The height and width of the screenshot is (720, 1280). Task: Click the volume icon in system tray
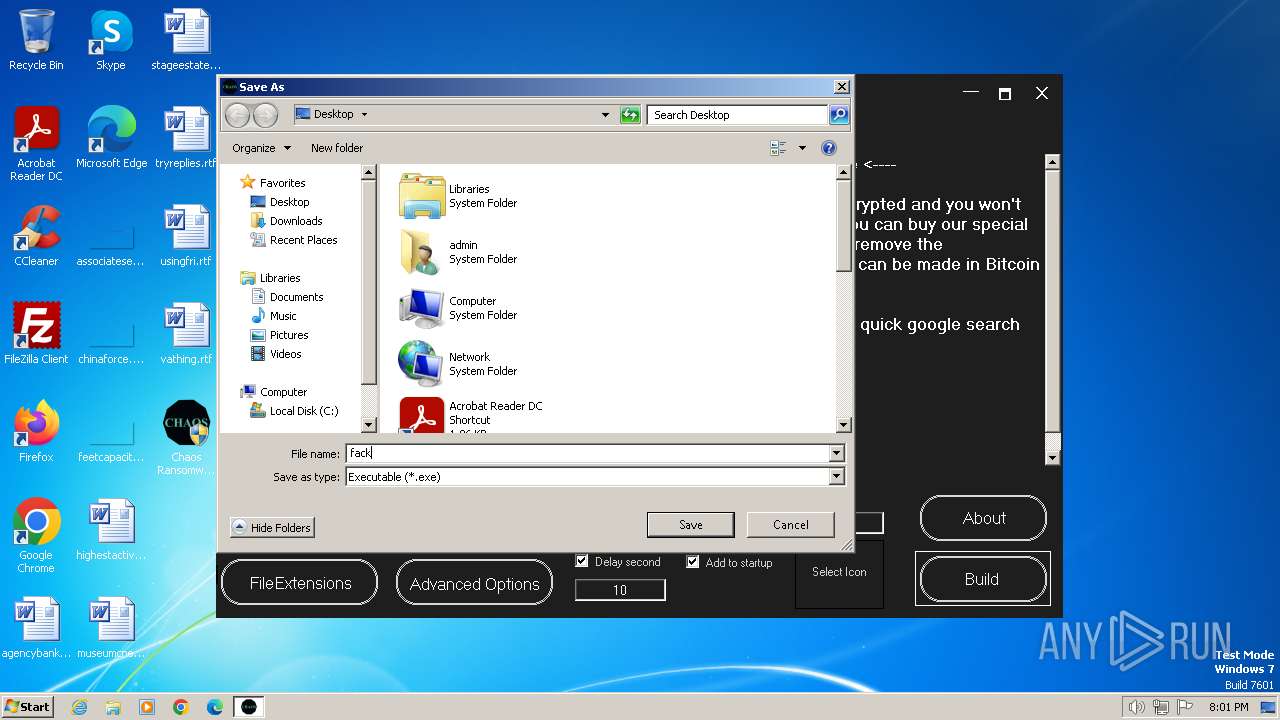coord(1136,707)
